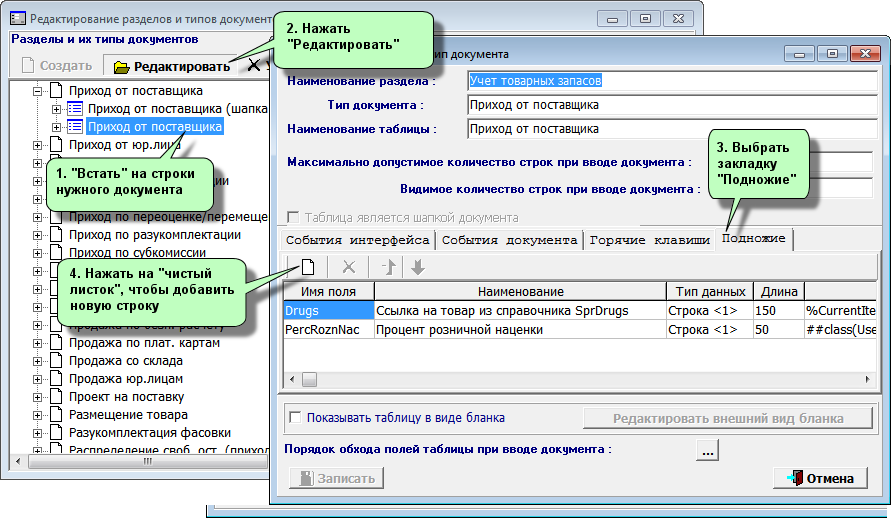The image size is (891, 518).
Task: Click left arrow of table horizontal scrollbar
Action: point(292,379)
